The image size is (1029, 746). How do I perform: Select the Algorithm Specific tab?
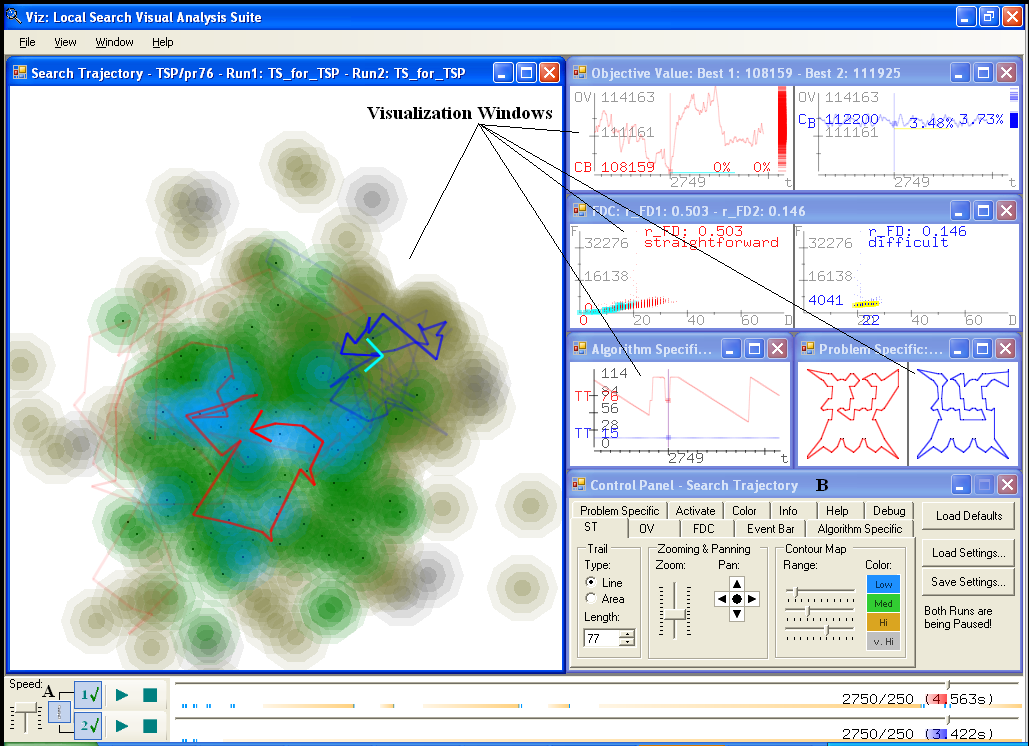tap(860, 529)
